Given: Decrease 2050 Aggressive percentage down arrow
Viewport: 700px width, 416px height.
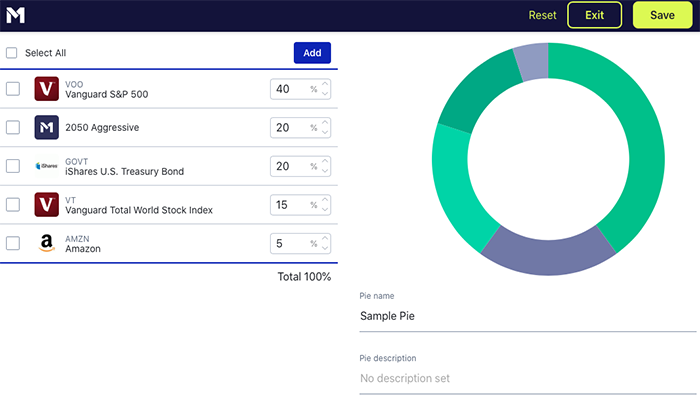Looking at the screenshot, I should tap(325, 132).
